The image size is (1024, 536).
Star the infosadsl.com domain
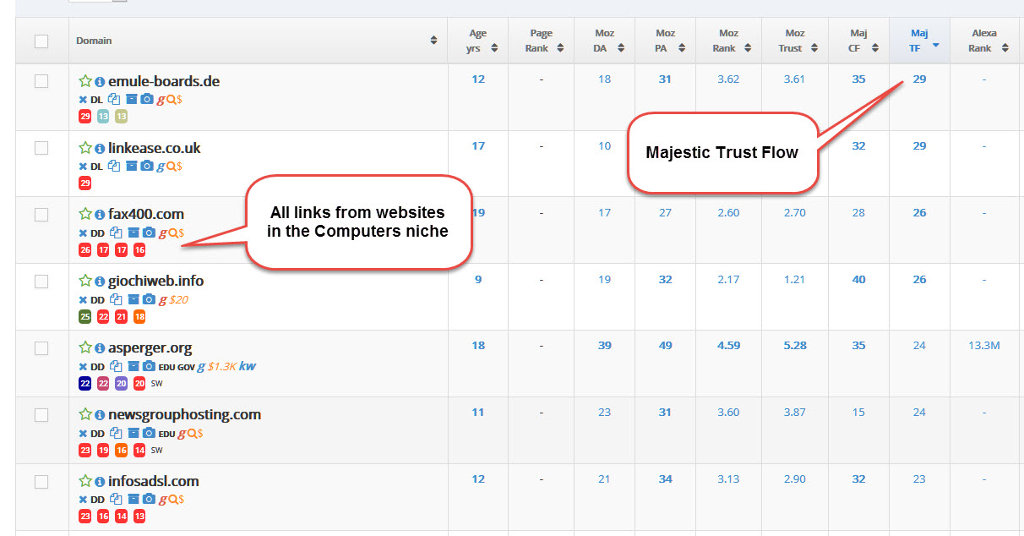point(85,481)
